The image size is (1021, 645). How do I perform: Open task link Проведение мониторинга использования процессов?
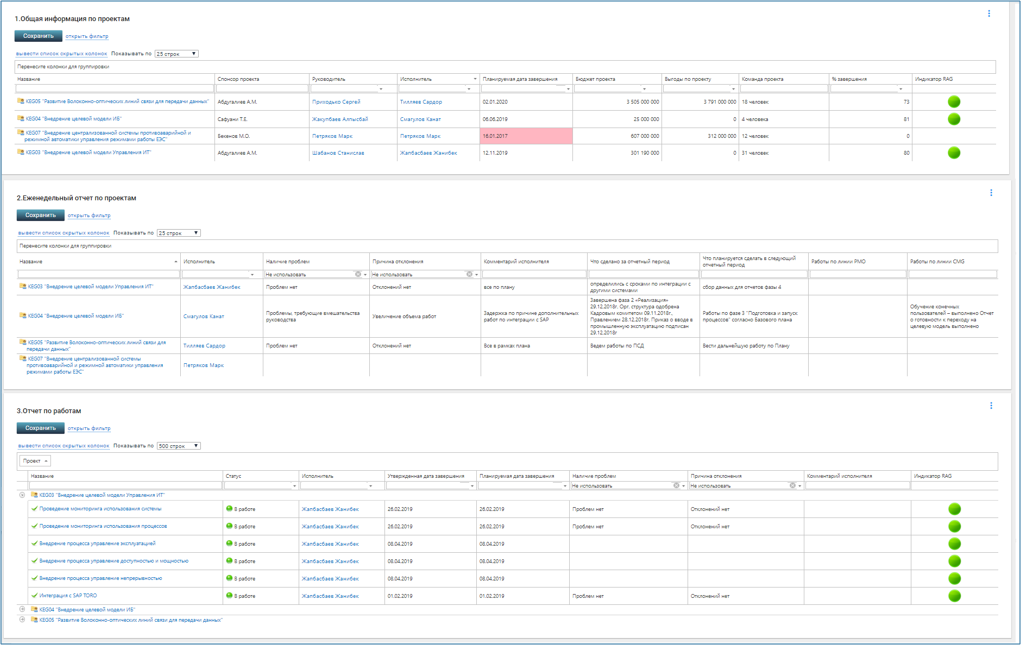click(x=103, y=526)
